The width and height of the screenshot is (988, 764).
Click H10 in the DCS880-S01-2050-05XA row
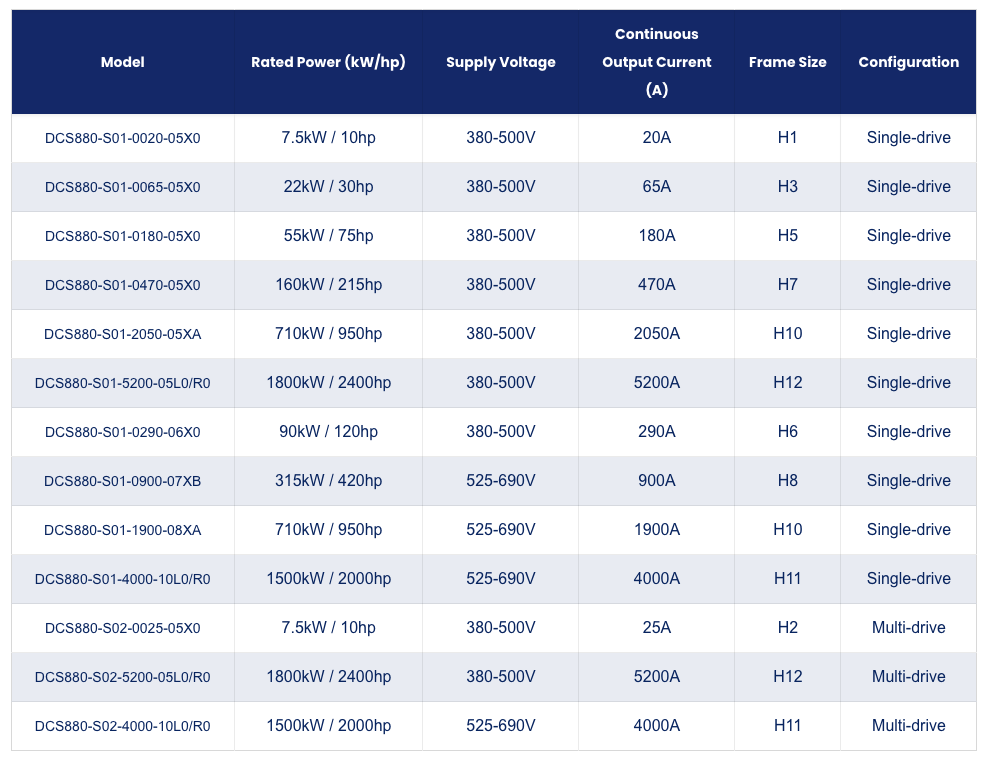788,333
